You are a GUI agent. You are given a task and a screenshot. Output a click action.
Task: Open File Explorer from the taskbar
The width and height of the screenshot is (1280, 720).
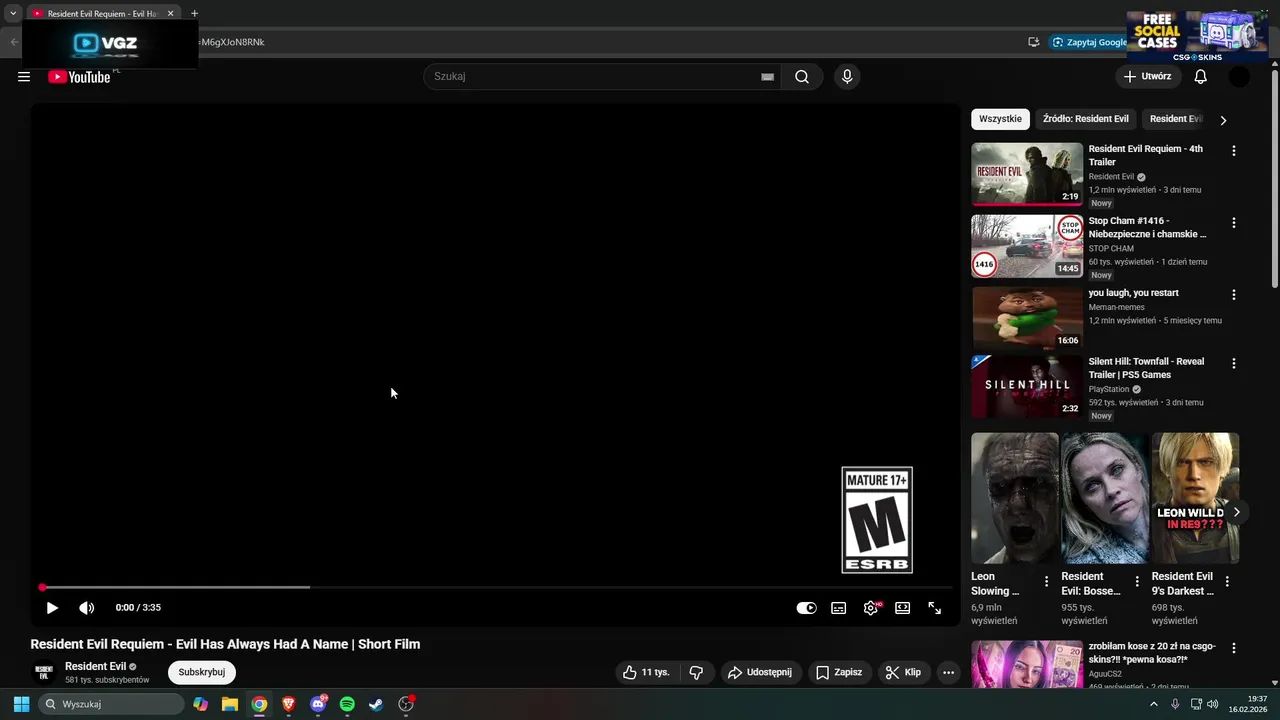pos(230,704)
